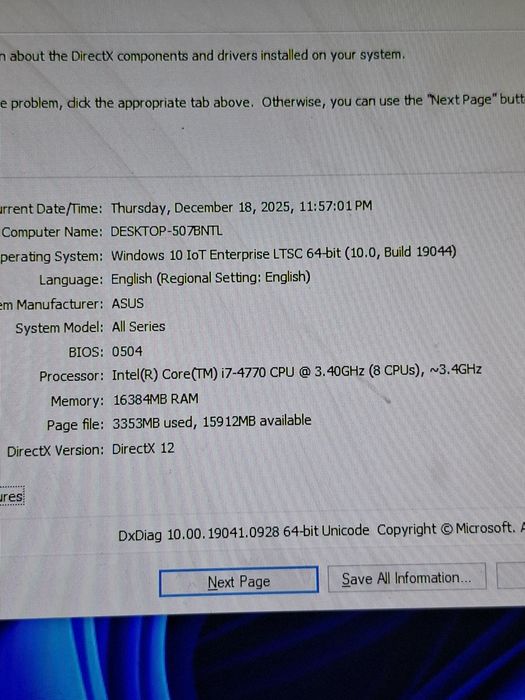
Task: Select the current date and time value
Action: coord(242,207)
